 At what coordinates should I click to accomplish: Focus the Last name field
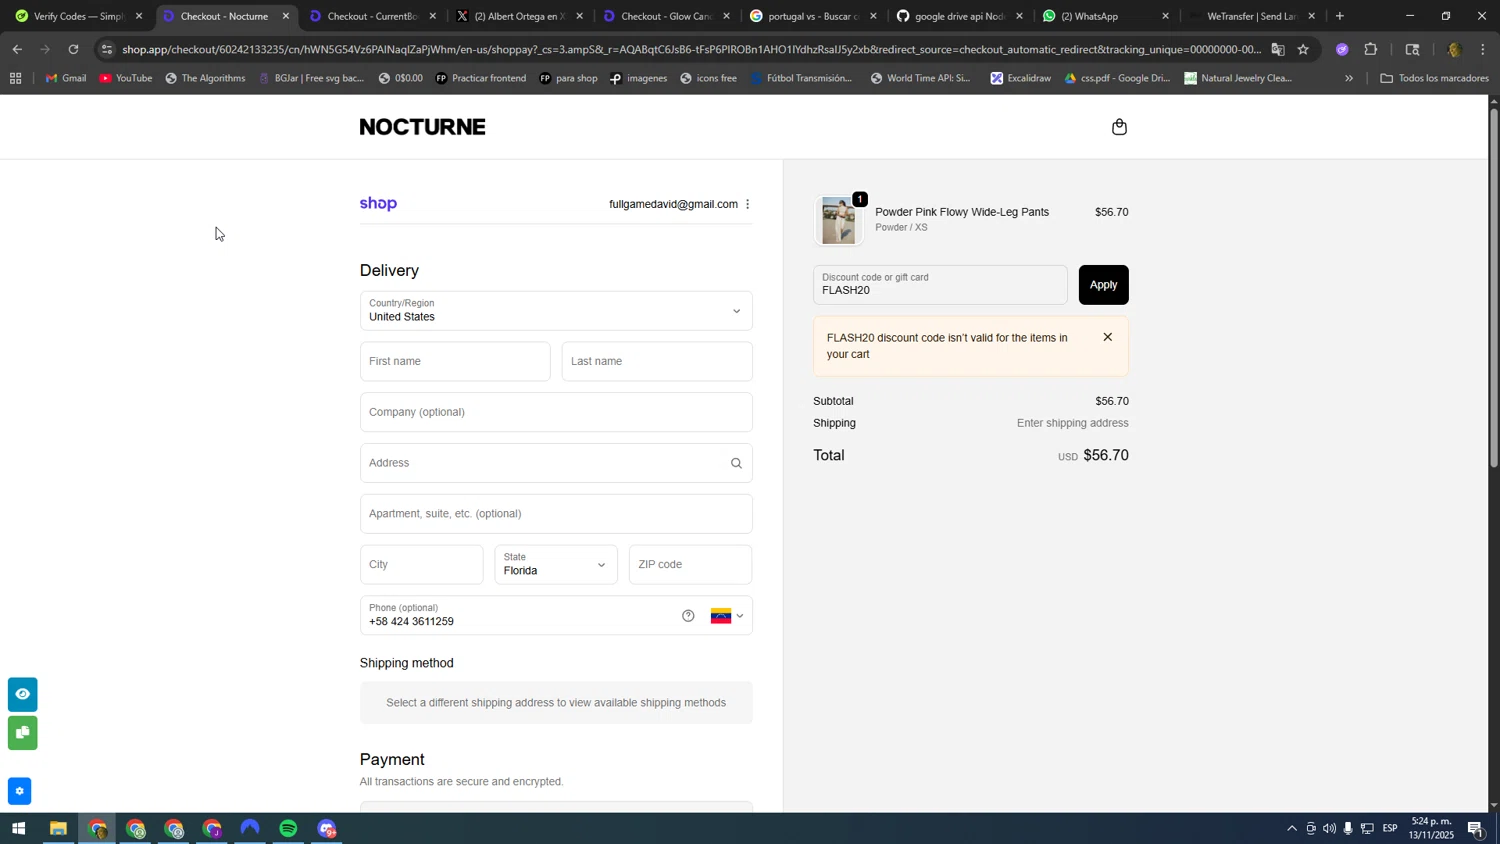[657, 362]
